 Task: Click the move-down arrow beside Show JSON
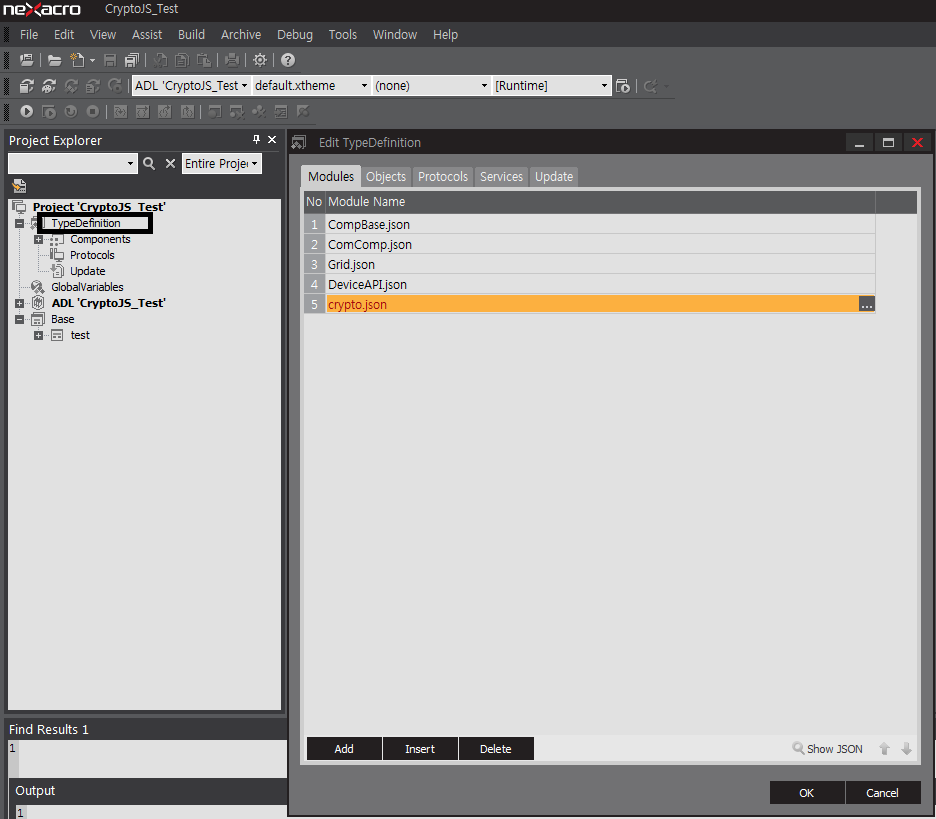(x=906, y=749)
